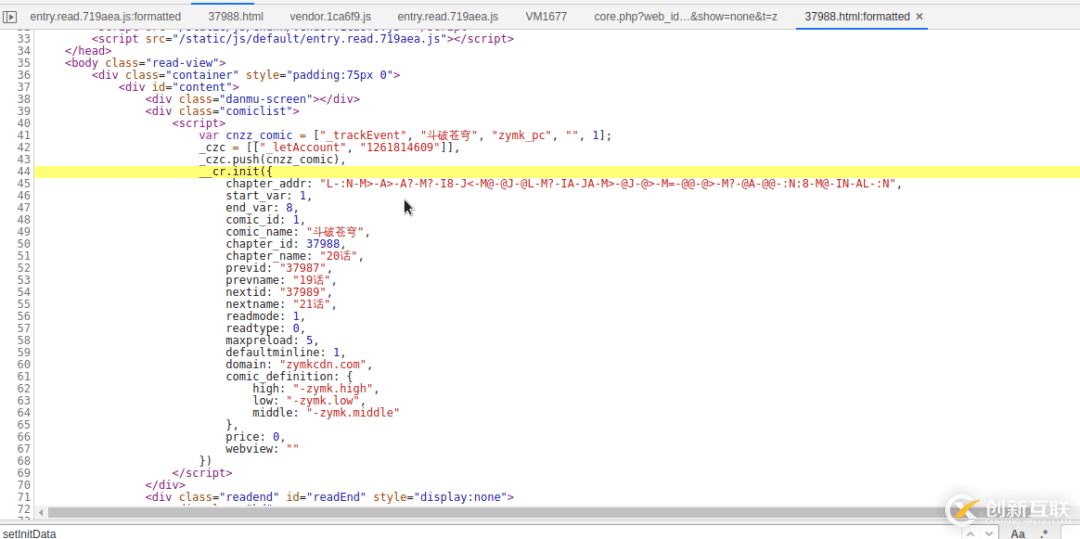Switch to vendor.1ca6f9.js tab
Image resolution: width=1080 pixels, height=539 pixels.
[x=330, y=17]
